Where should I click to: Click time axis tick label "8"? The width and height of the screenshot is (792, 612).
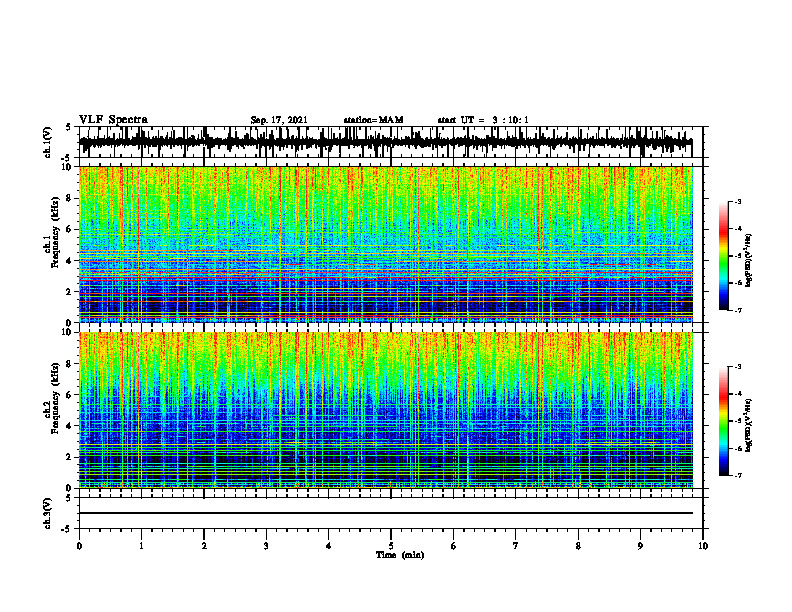pyautogui.click(x=578, y=546)
